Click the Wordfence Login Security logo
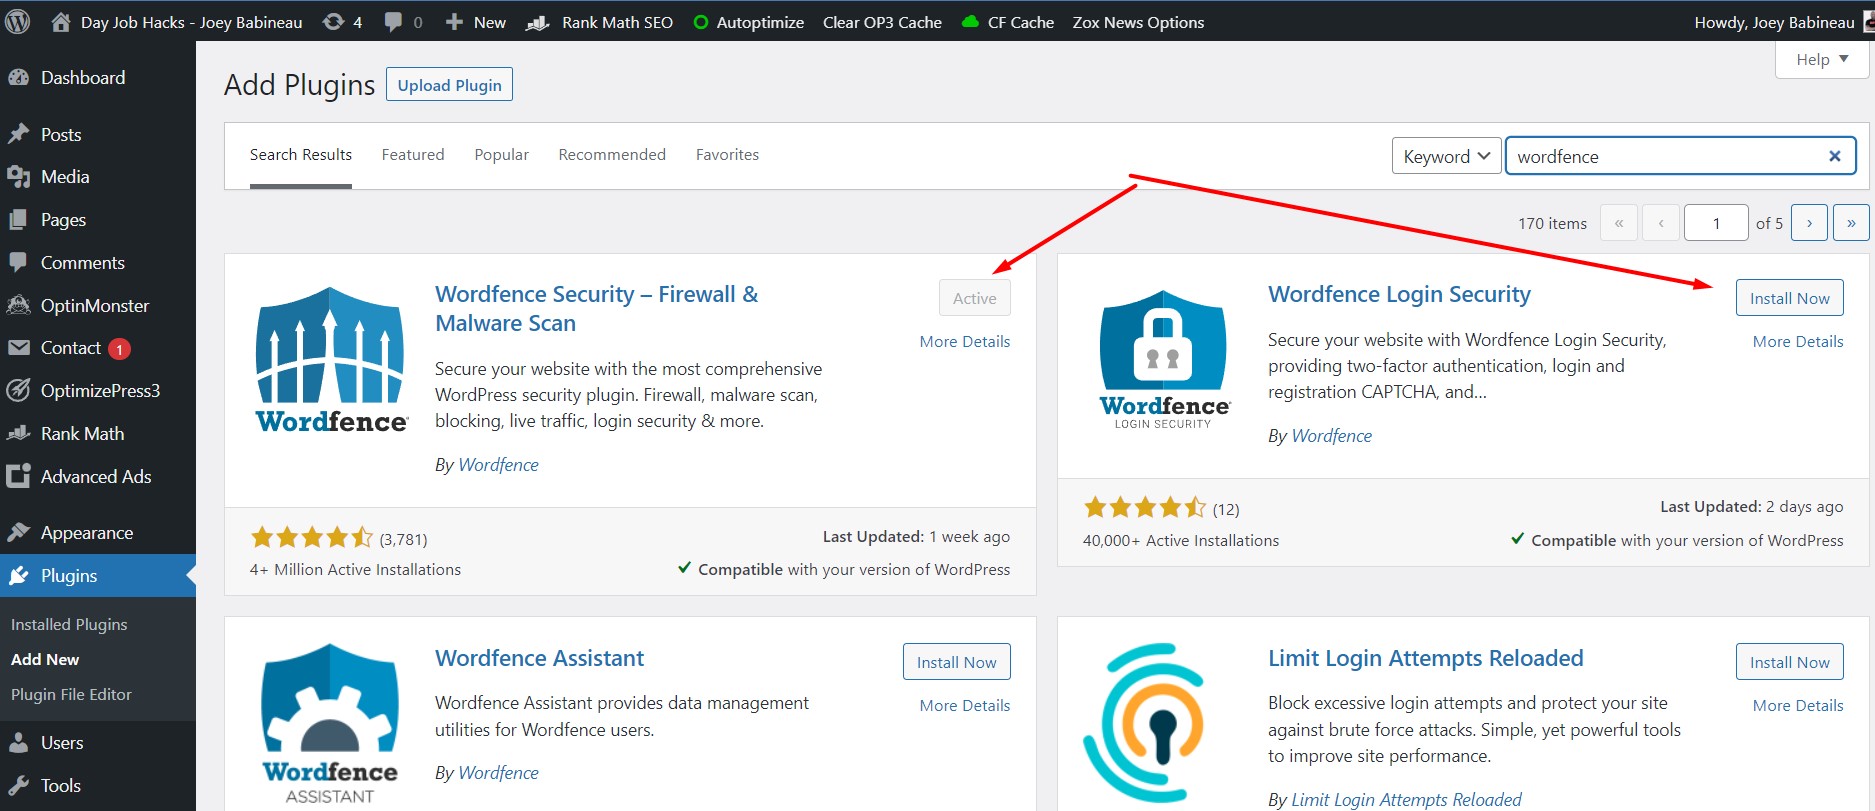1875x811 pixels. point(1164,360)
